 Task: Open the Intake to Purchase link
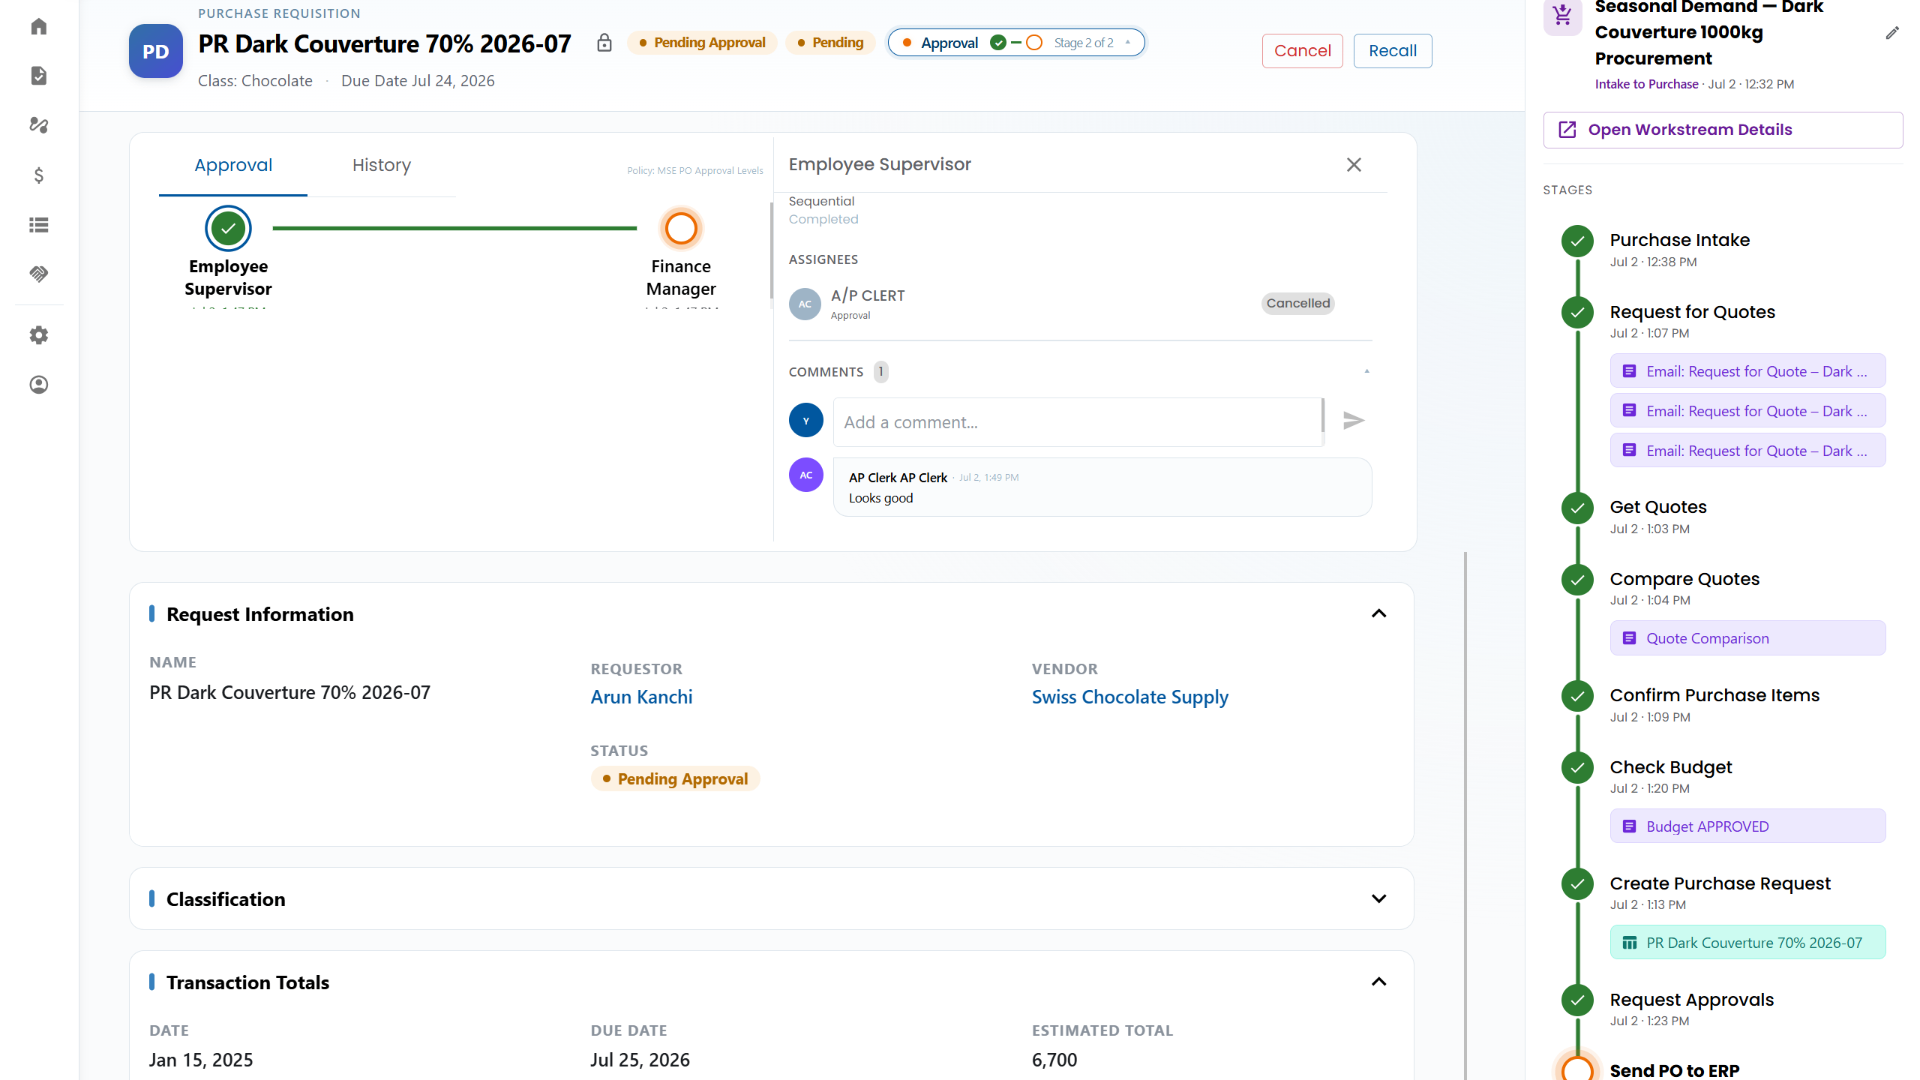[x=1646, y=84]
